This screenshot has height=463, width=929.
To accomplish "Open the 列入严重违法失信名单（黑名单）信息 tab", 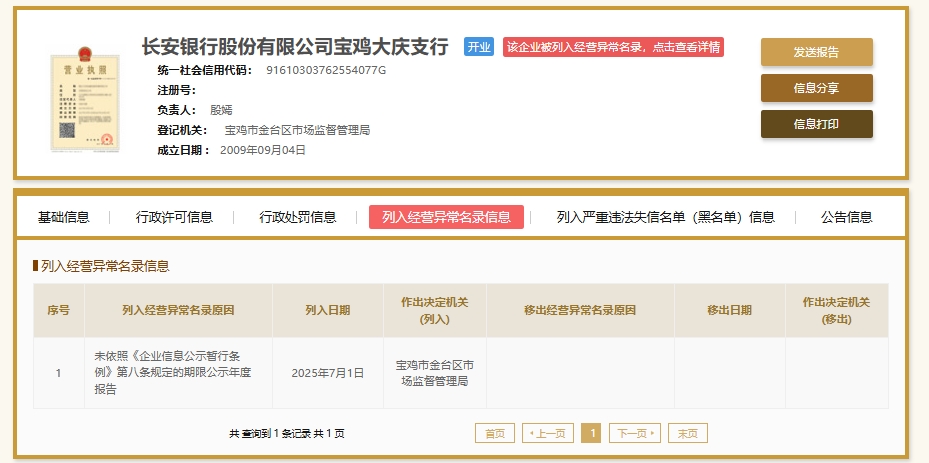I will (x=665, y=217).
